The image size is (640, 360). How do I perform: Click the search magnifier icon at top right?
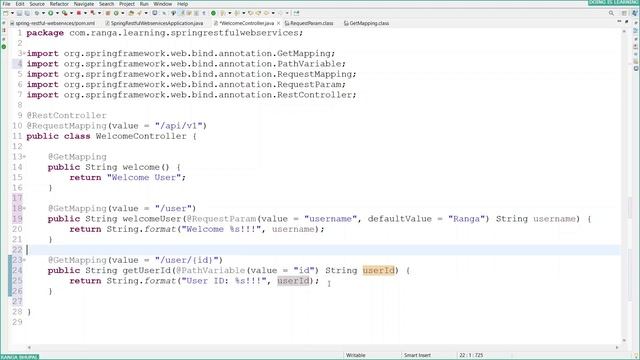tap(611, 13)
